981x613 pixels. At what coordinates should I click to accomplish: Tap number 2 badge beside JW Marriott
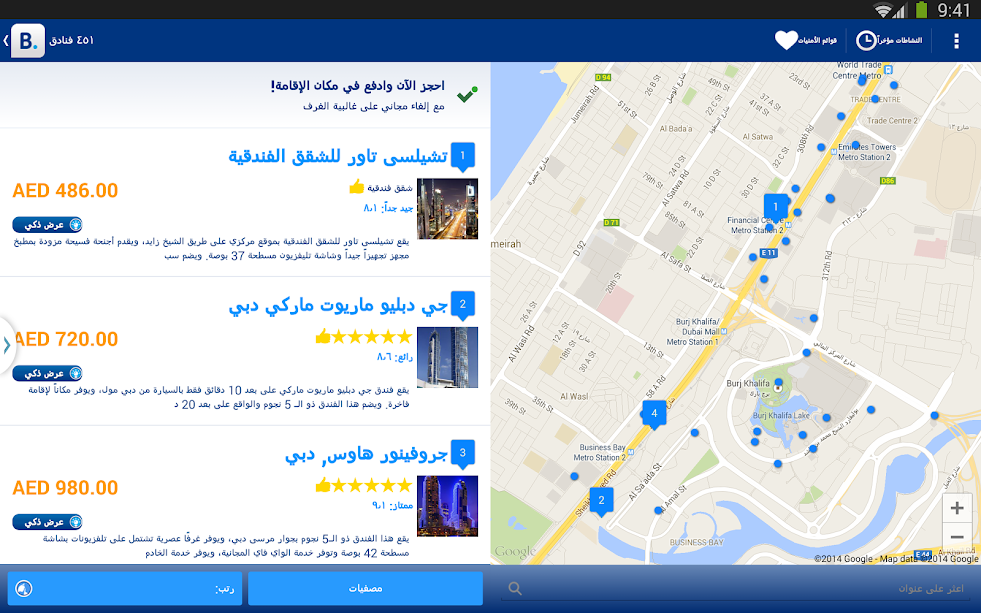462,305
